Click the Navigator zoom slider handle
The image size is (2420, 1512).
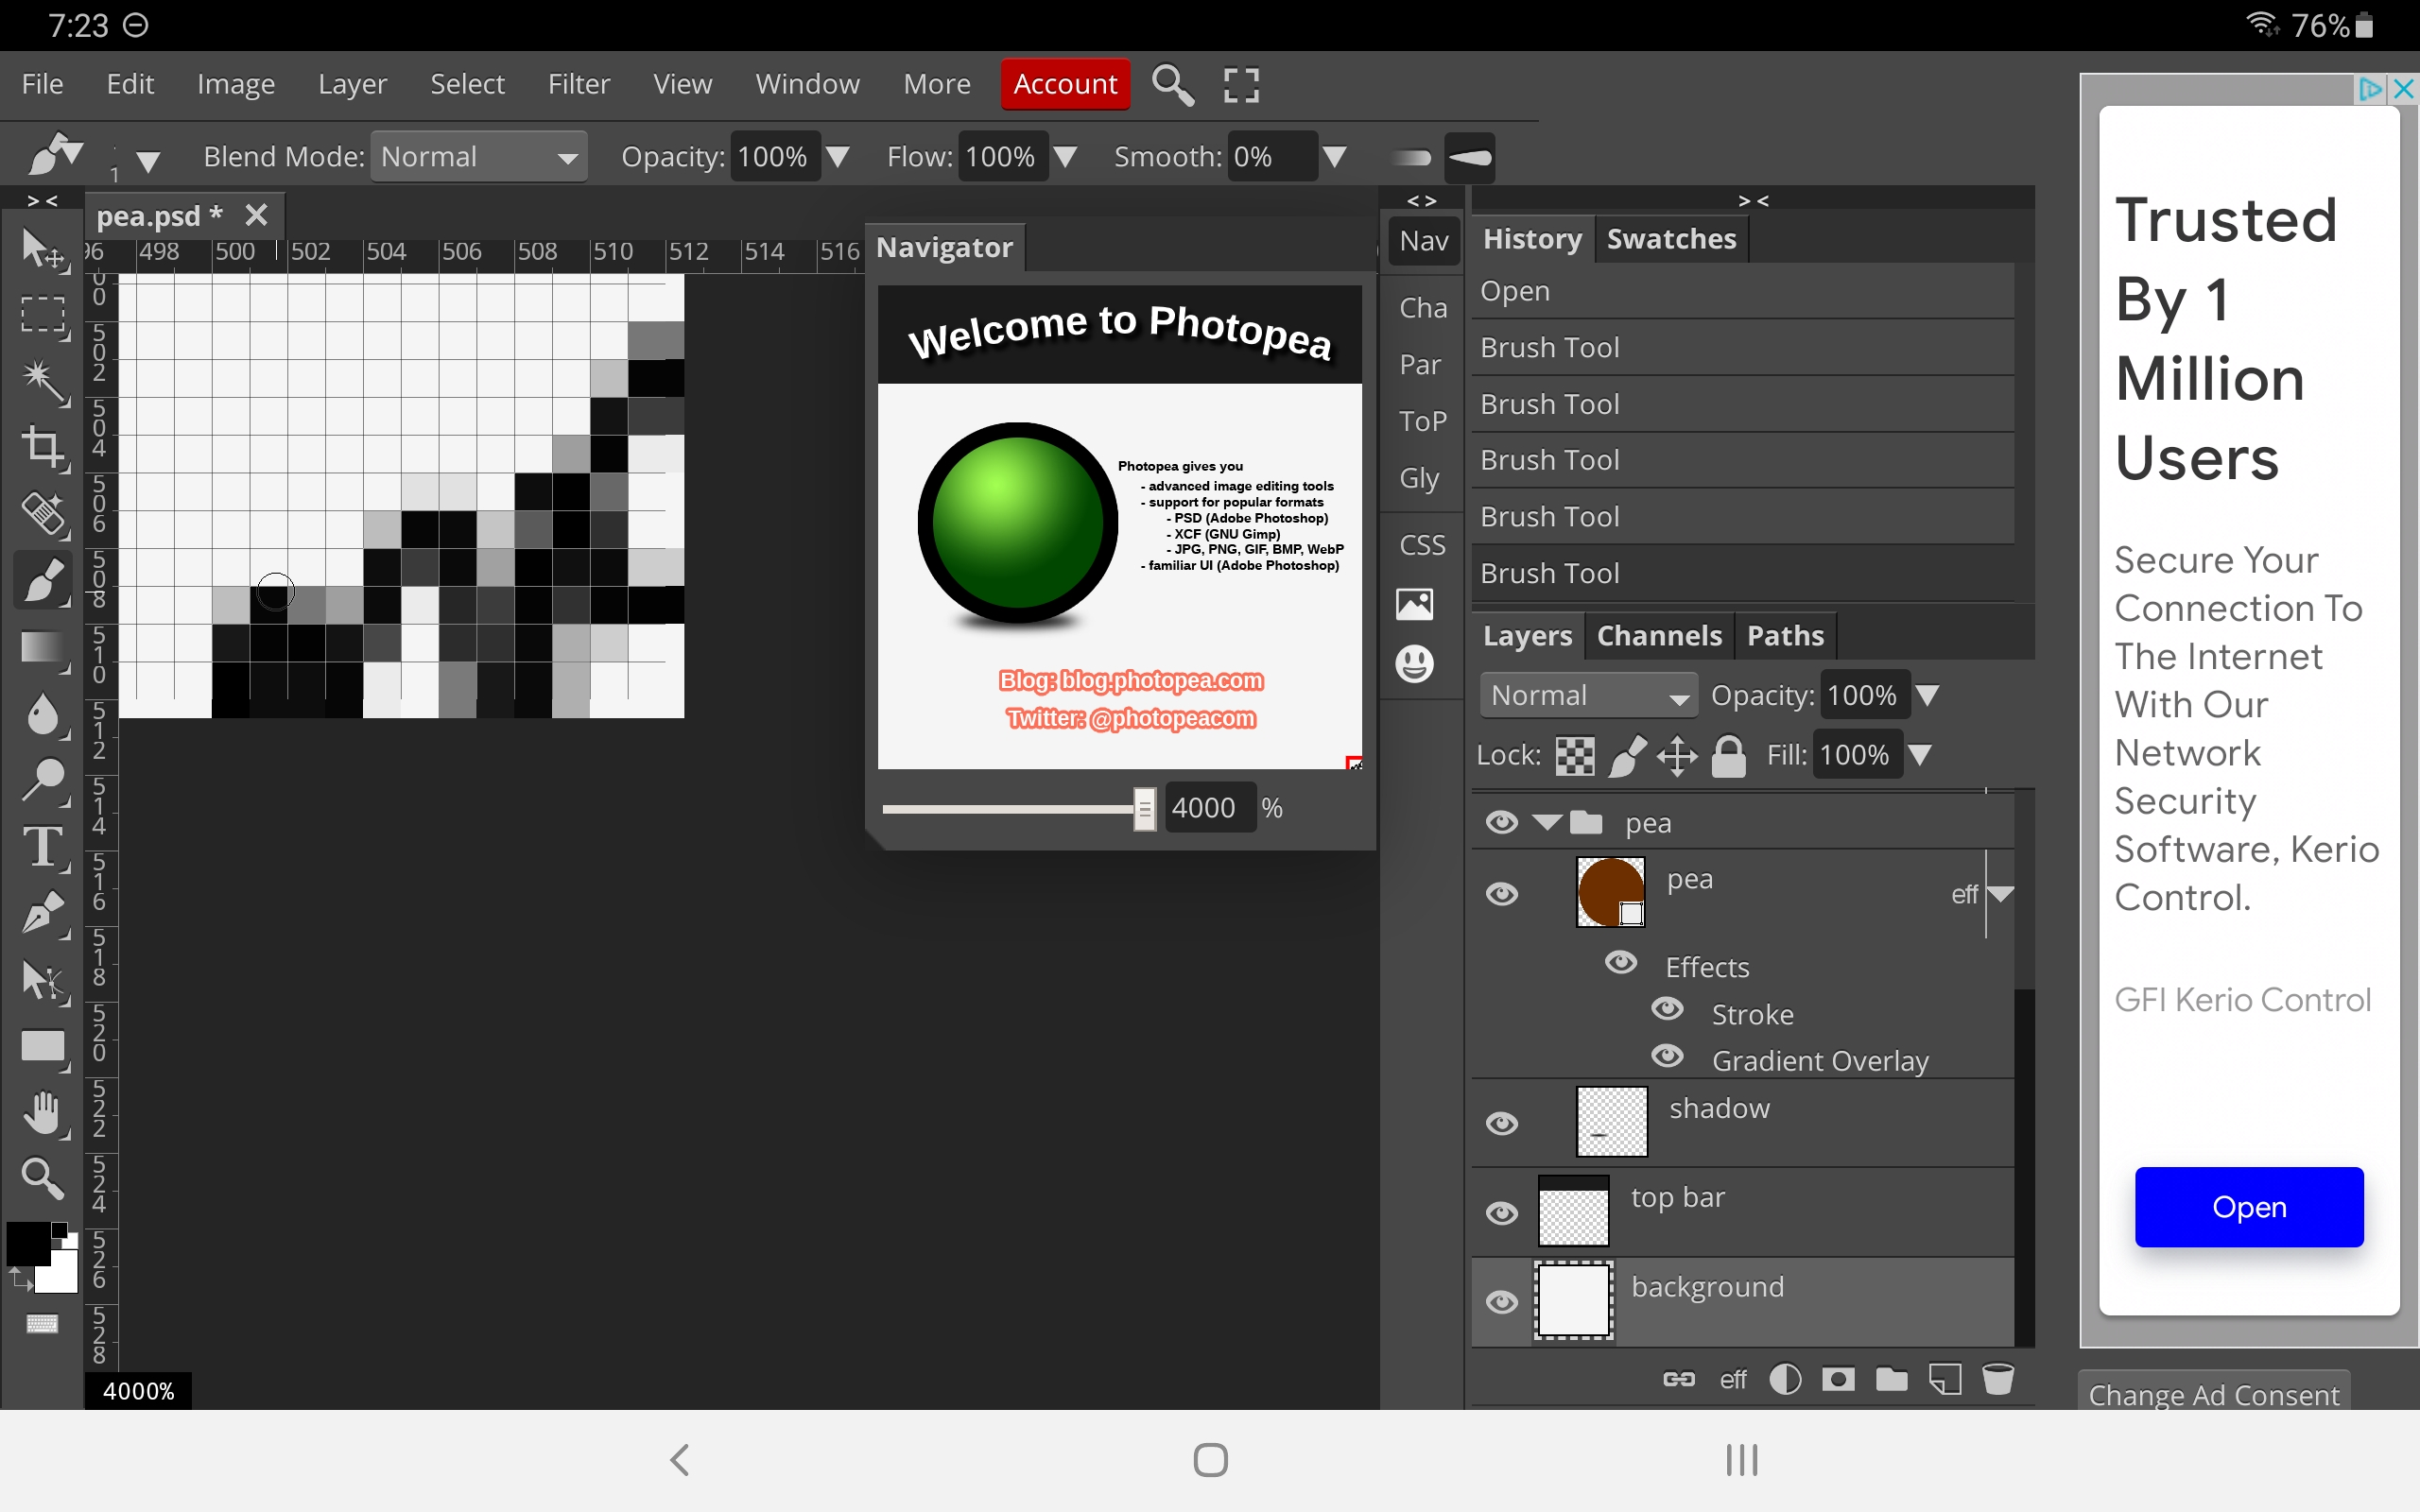1144,808
